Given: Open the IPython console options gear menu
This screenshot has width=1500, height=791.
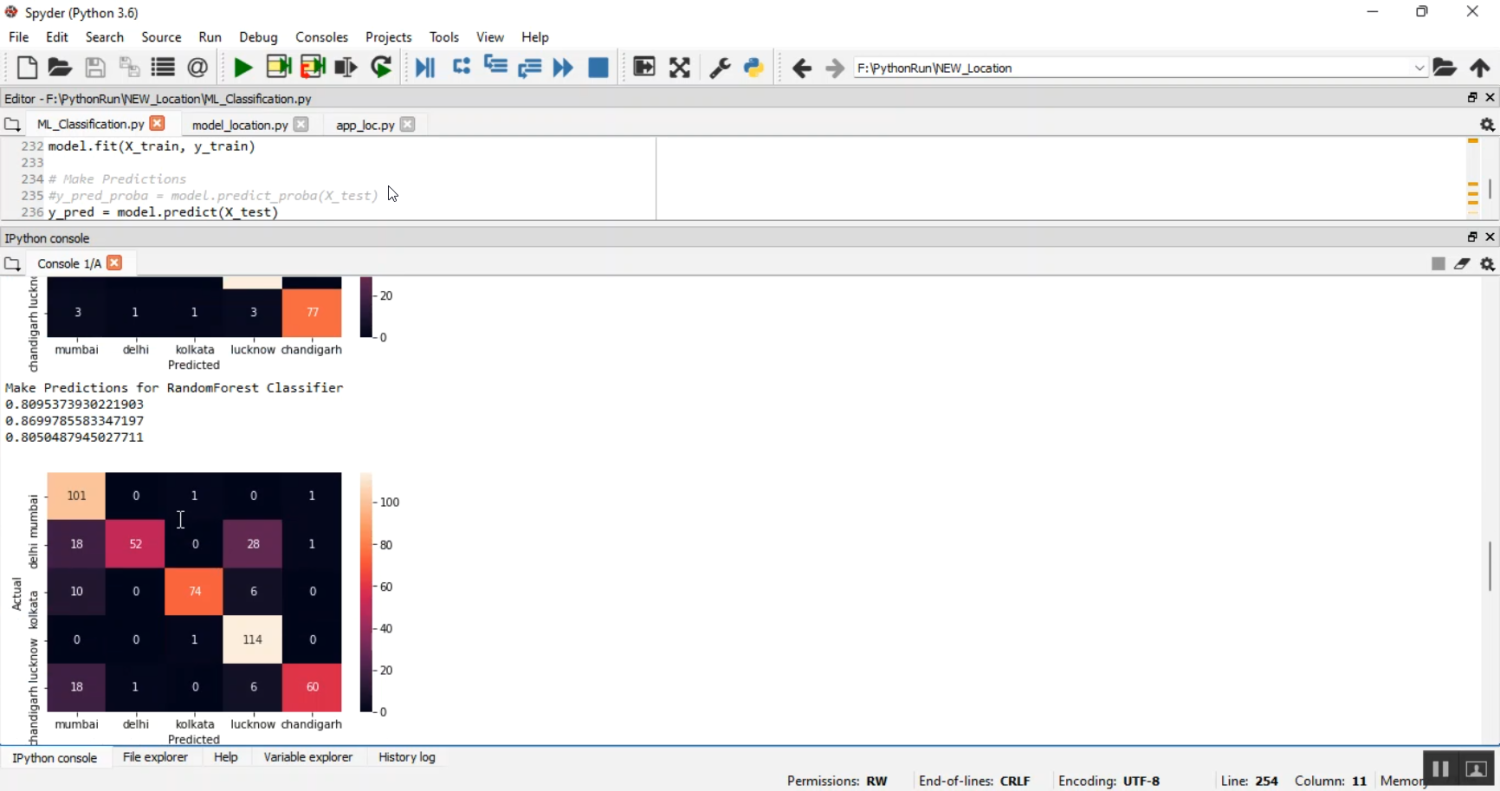Looking at the screenshot, I should [1487, 264].
